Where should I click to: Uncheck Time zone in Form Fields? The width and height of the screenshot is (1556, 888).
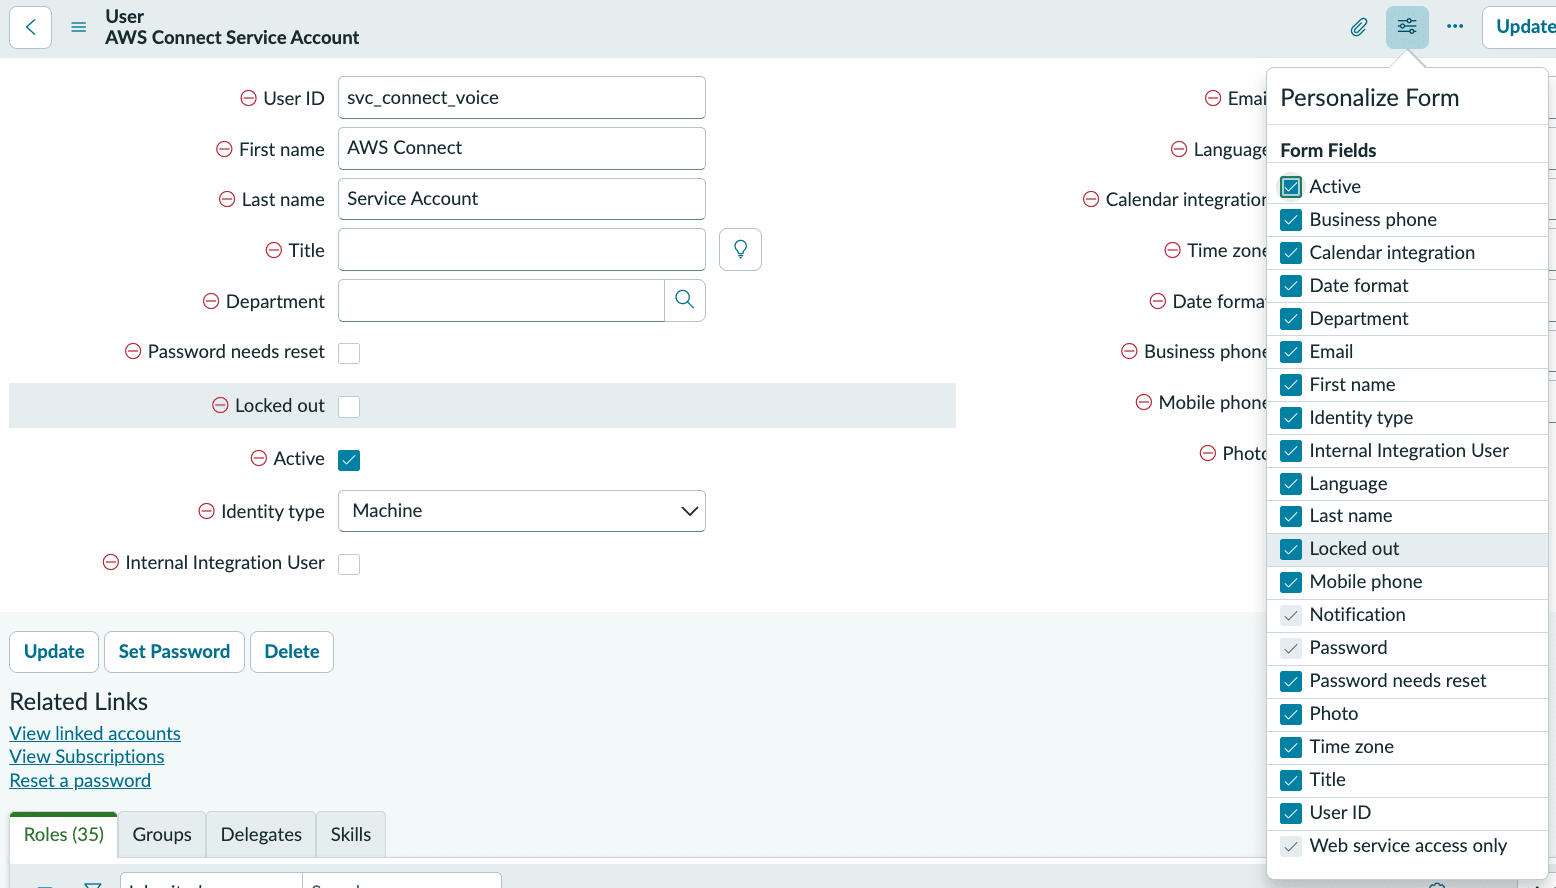1291,747
